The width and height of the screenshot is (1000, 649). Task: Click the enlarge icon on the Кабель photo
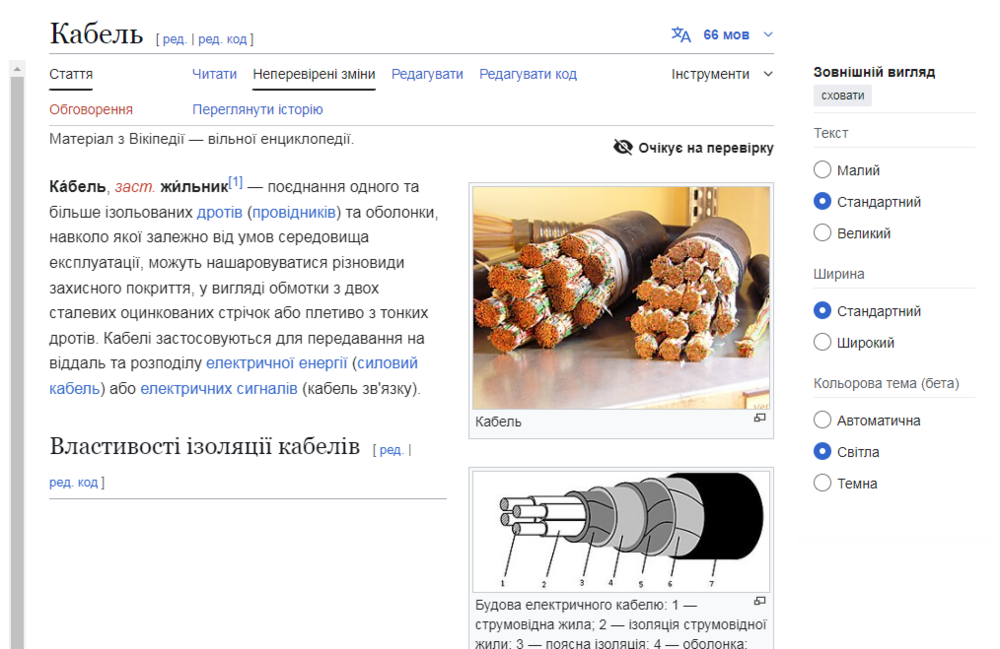760,417
